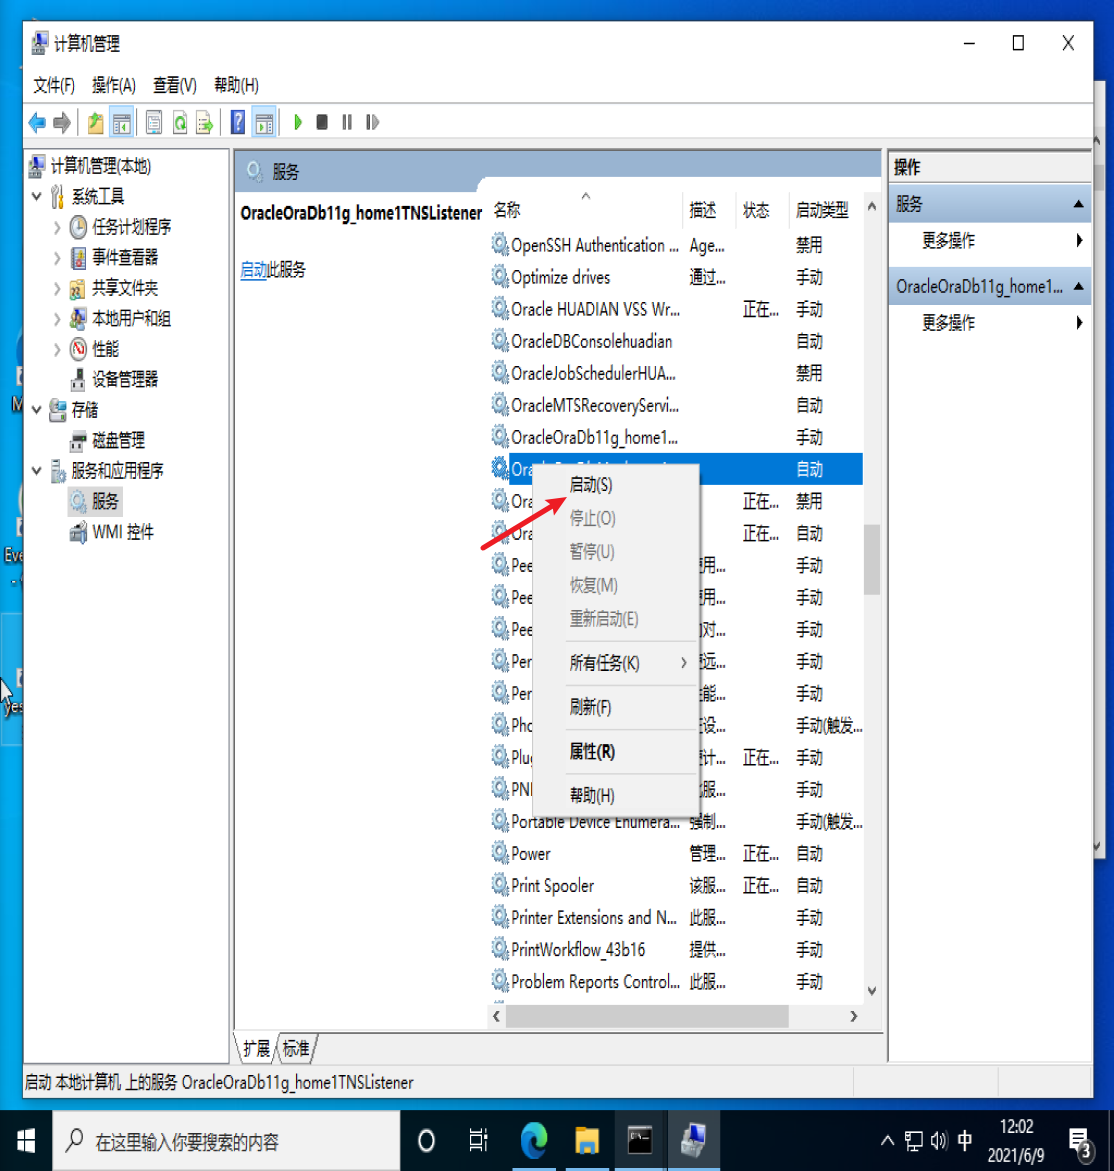Select the Print Spooler service row

click(676, 886)
